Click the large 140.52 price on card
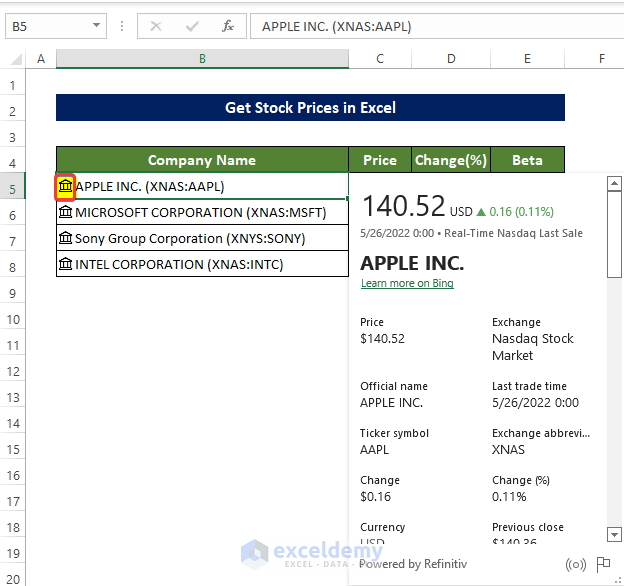The height and width of the screenshot is (586, 624). tap(404, 206)
